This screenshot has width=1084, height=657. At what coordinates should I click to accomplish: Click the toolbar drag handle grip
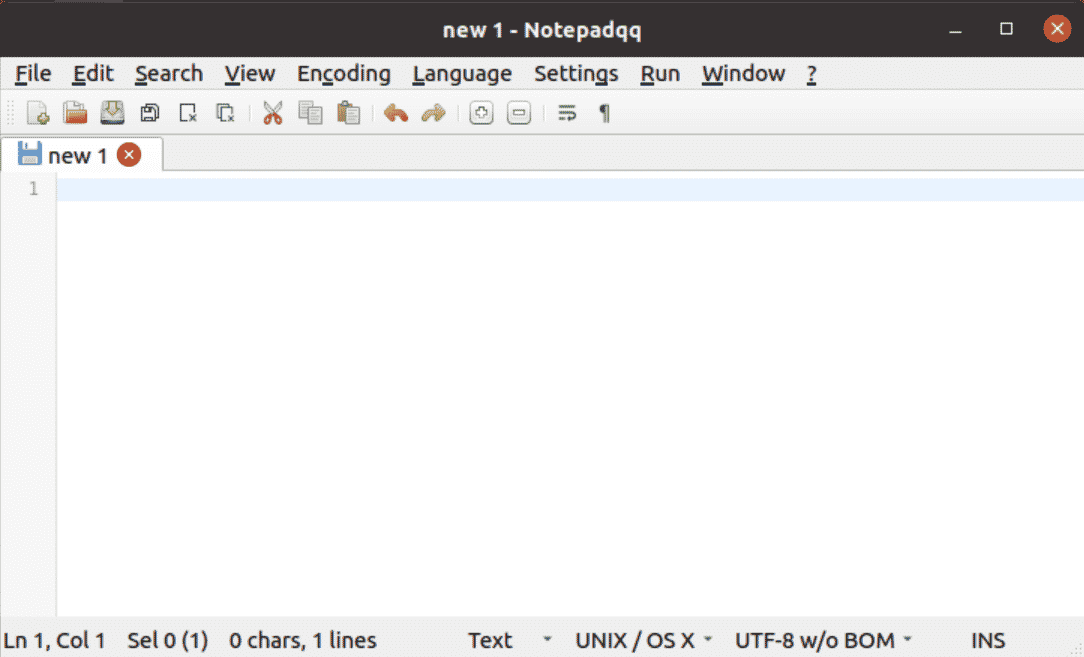(10, 113)
